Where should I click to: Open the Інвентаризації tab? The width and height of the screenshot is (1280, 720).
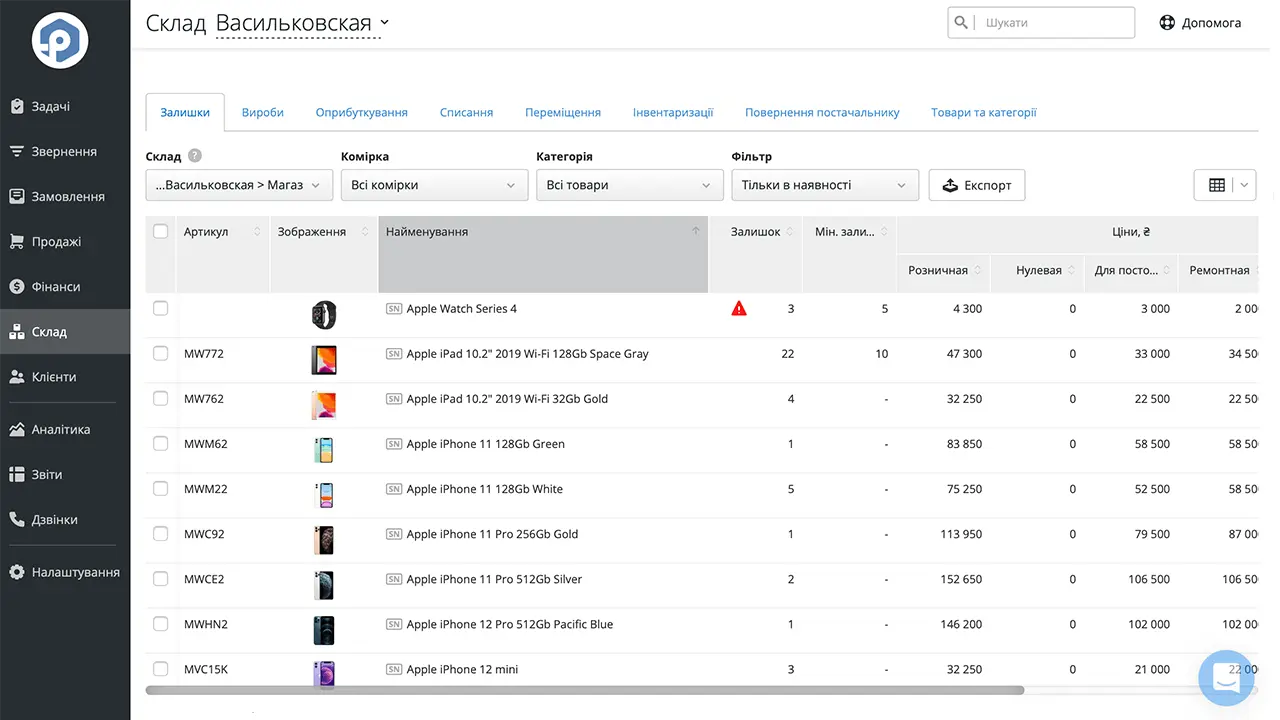pos(673,112)
